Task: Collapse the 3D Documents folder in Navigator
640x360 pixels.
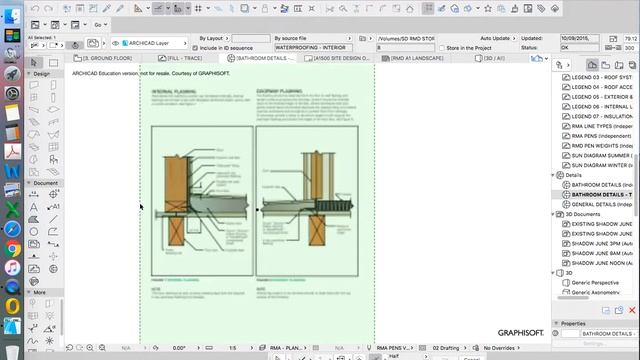Action: point(554,214)
